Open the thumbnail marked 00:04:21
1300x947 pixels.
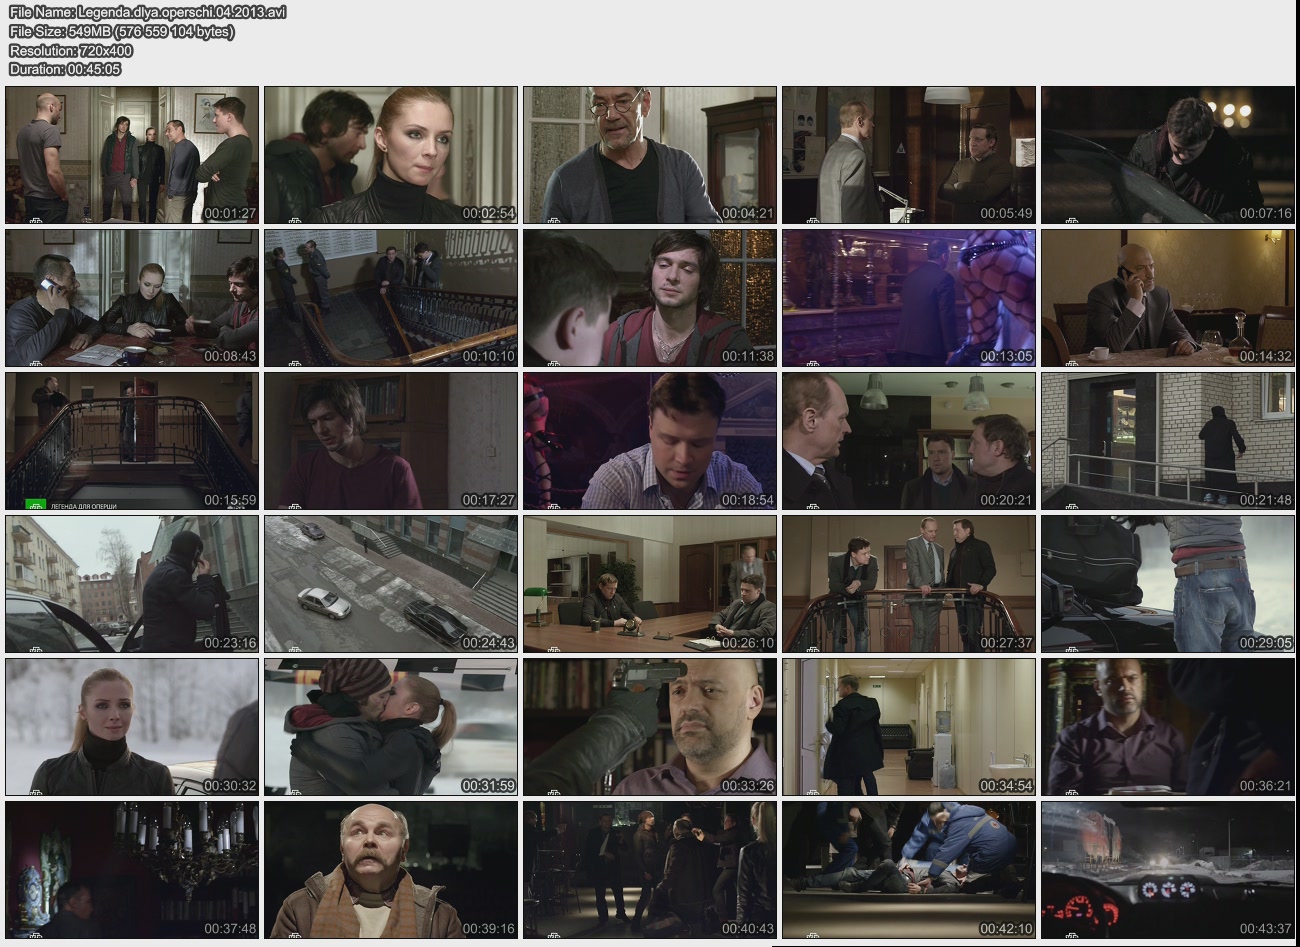[x=650, y=155]
